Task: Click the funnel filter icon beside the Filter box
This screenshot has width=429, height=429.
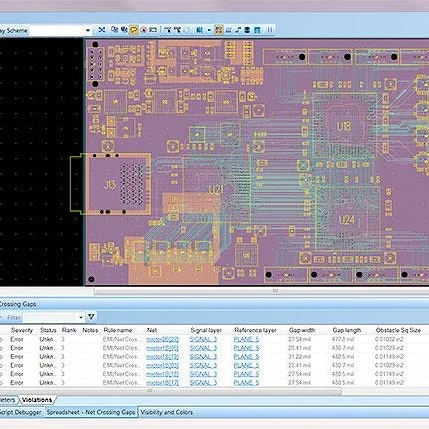Action: [91, 317]
